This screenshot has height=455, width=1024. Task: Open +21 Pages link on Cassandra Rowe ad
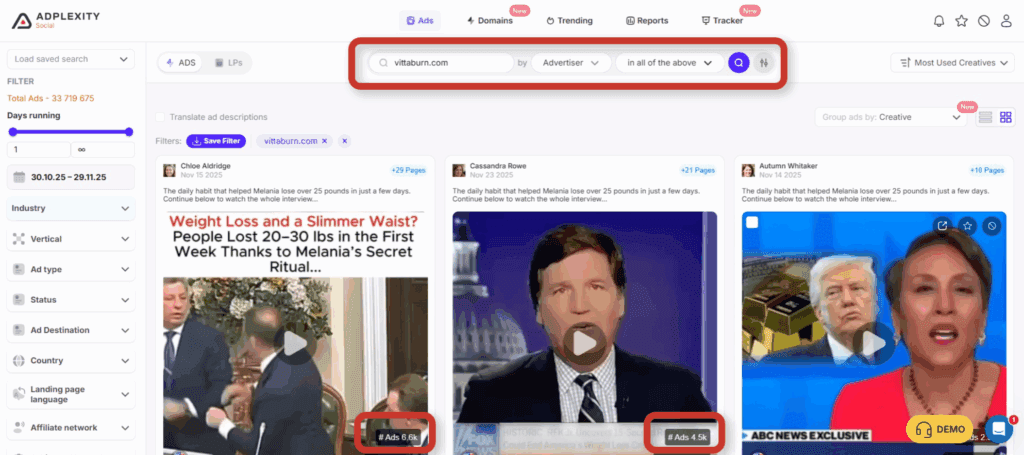point(698,170)
